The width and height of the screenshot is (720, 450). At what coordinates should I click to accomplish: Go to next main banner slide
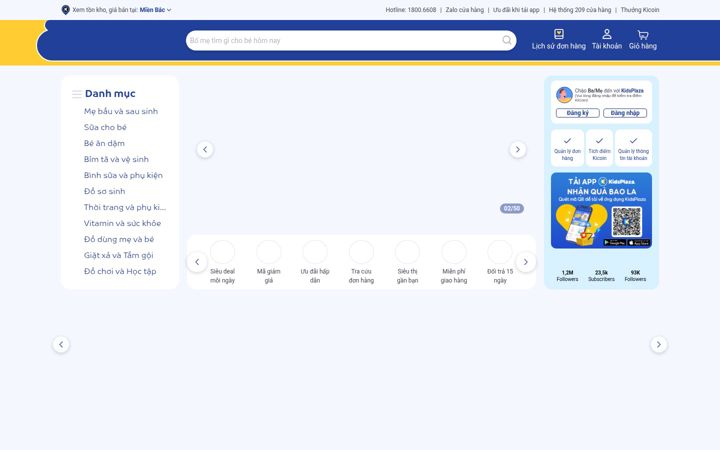(518, 149)
